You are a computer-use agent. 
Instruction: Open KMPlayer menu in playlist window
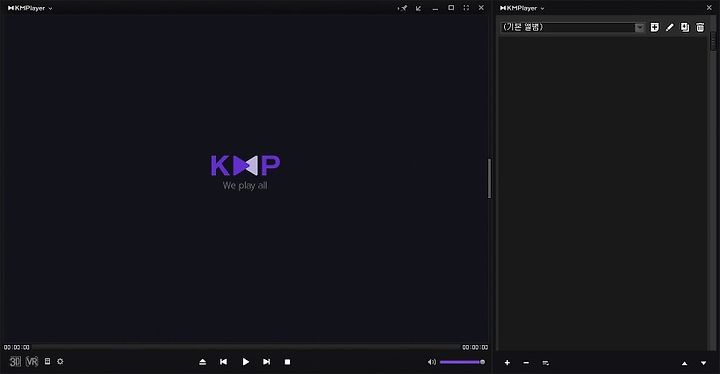522,8
